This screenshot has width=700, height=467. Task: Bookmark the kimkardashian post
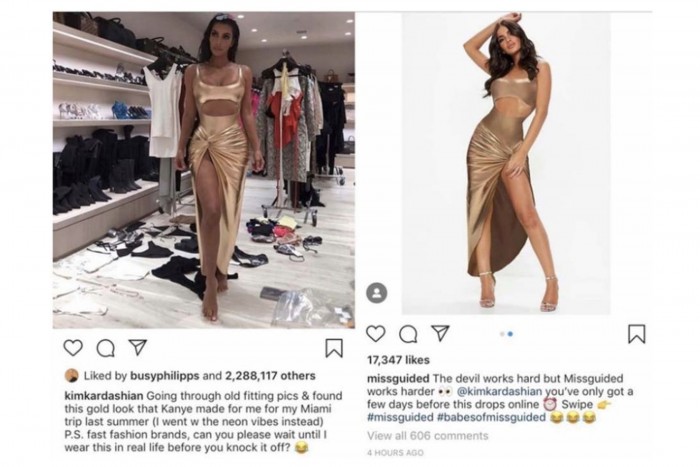pyautogui.click(x=333, y=348)
